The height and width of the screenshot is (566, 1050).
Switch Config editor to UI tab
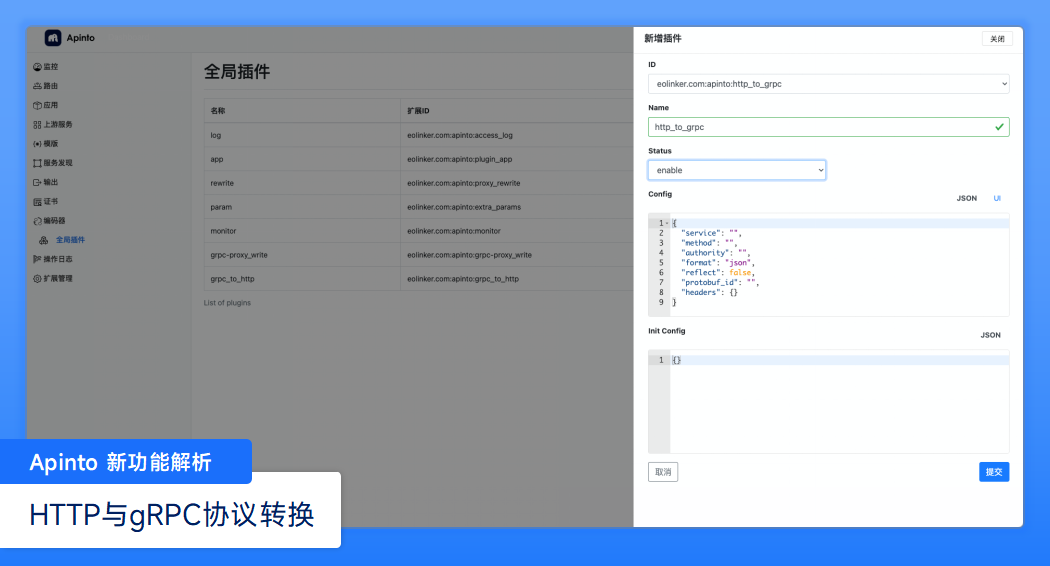point(997,198)
